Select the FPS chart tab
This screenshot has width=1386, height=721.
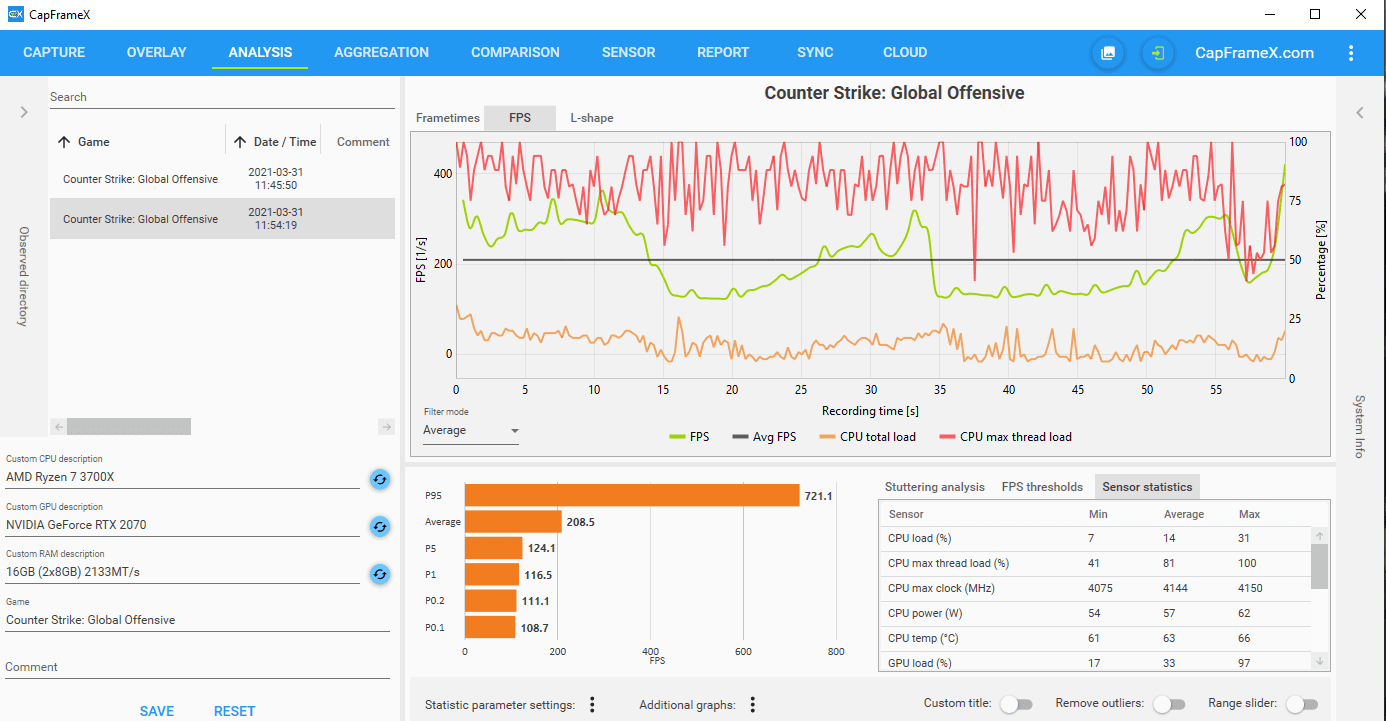pos(520,118)
